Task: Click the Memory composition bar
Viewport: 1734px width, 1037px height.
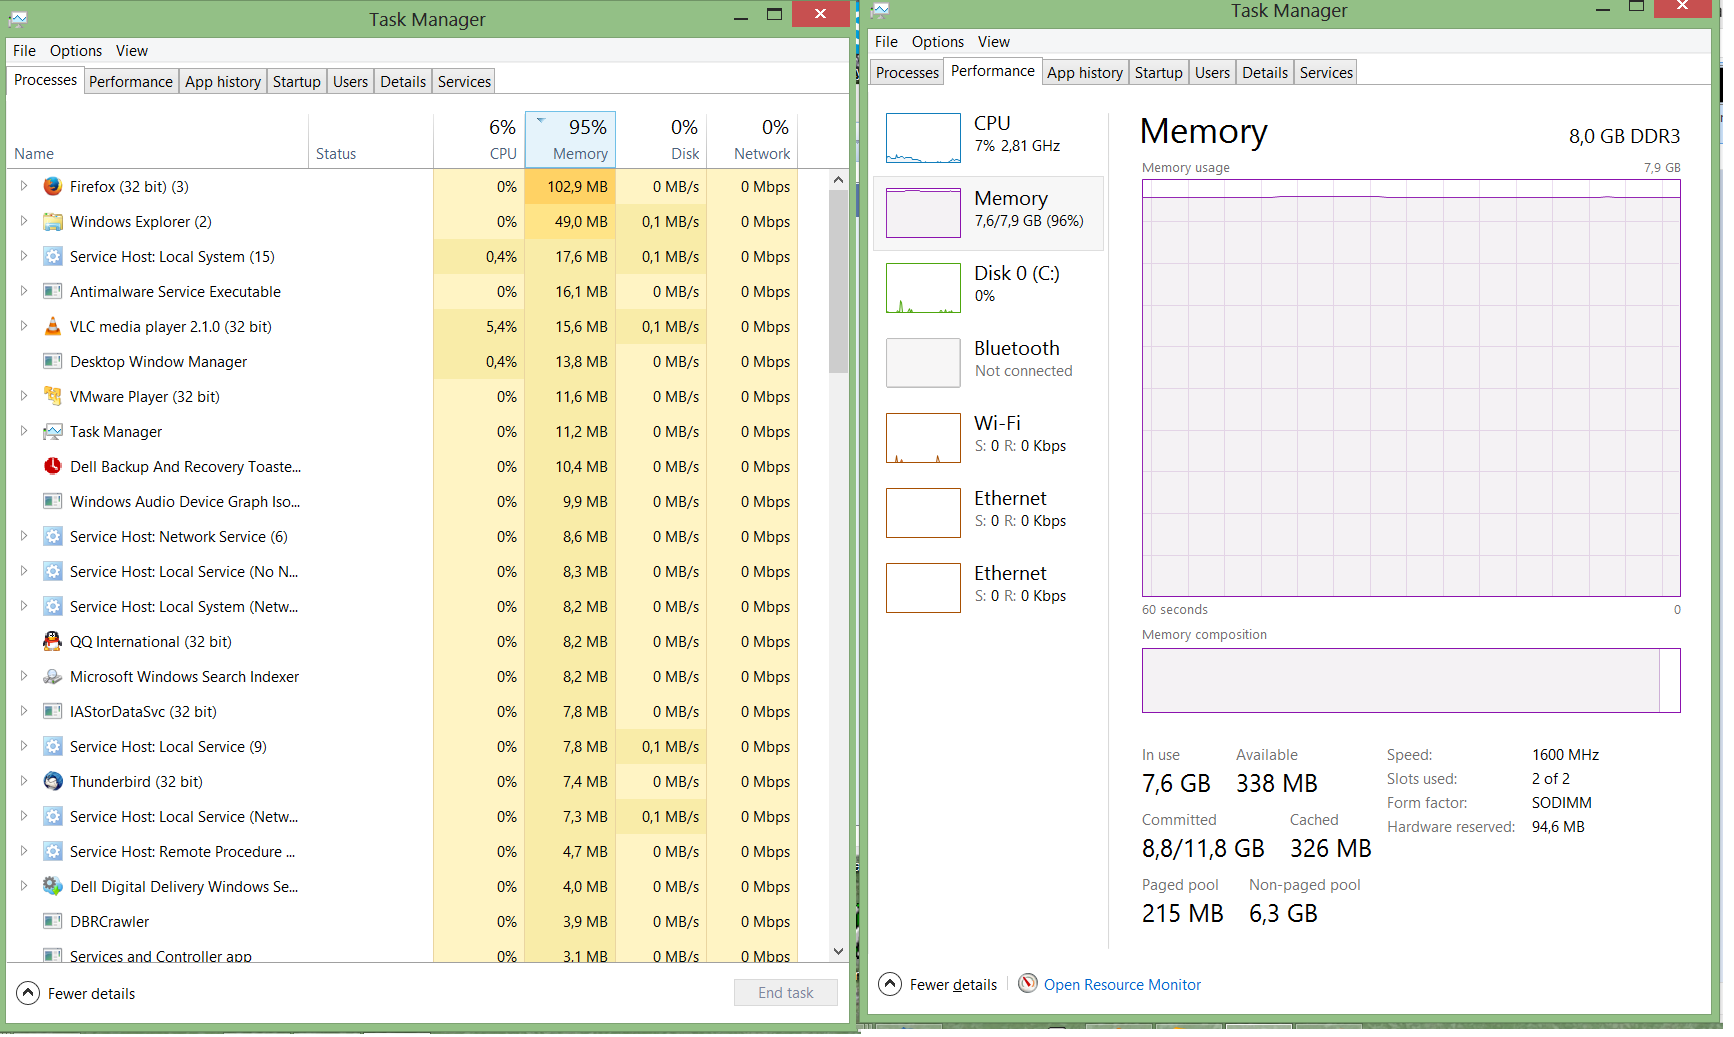Action: [1411, 680]
